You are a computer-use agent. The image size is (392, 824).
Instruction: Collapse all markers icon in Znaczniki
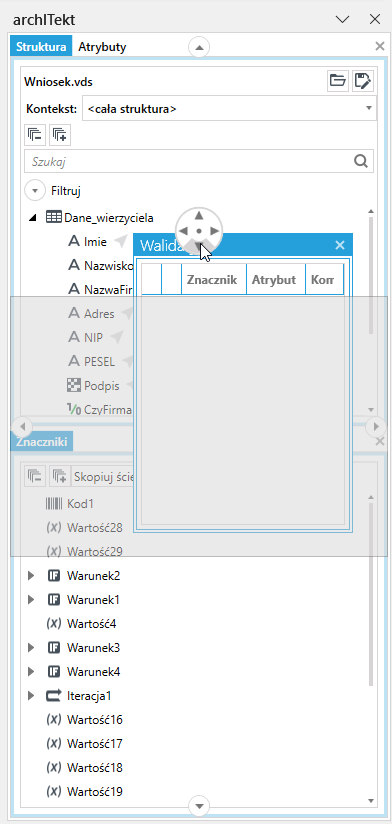(35, 476)
